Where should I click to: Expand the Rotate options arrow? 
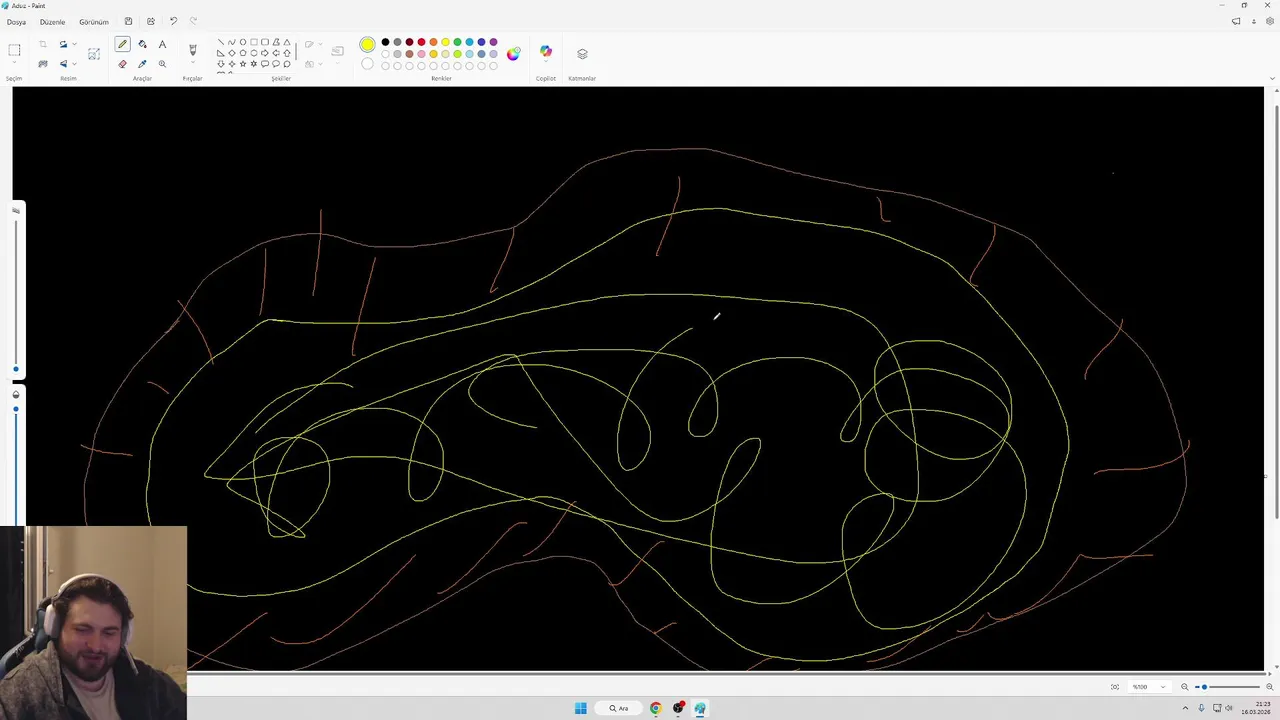(x=74, y=44)
